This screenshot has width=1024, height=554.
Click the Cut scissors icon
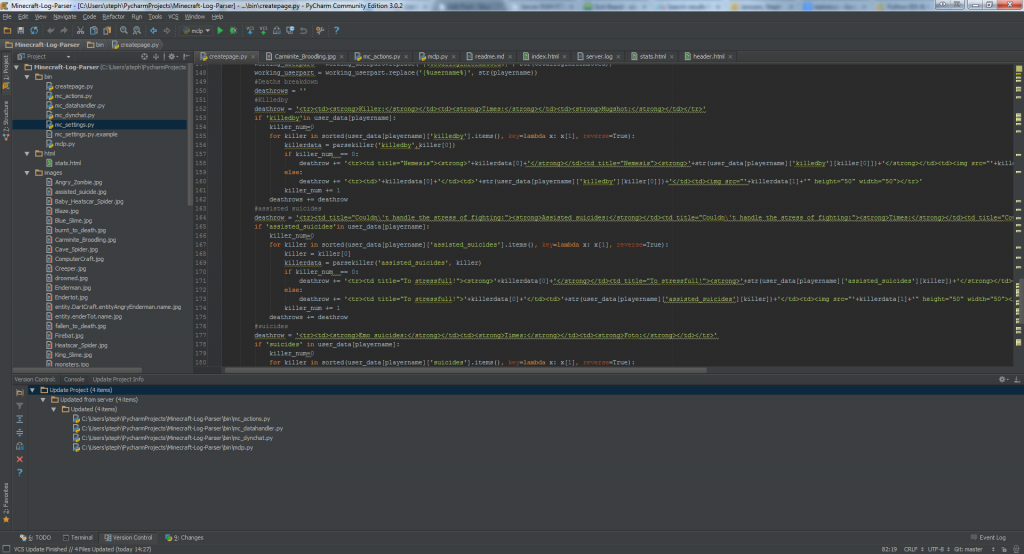[80, 30]
